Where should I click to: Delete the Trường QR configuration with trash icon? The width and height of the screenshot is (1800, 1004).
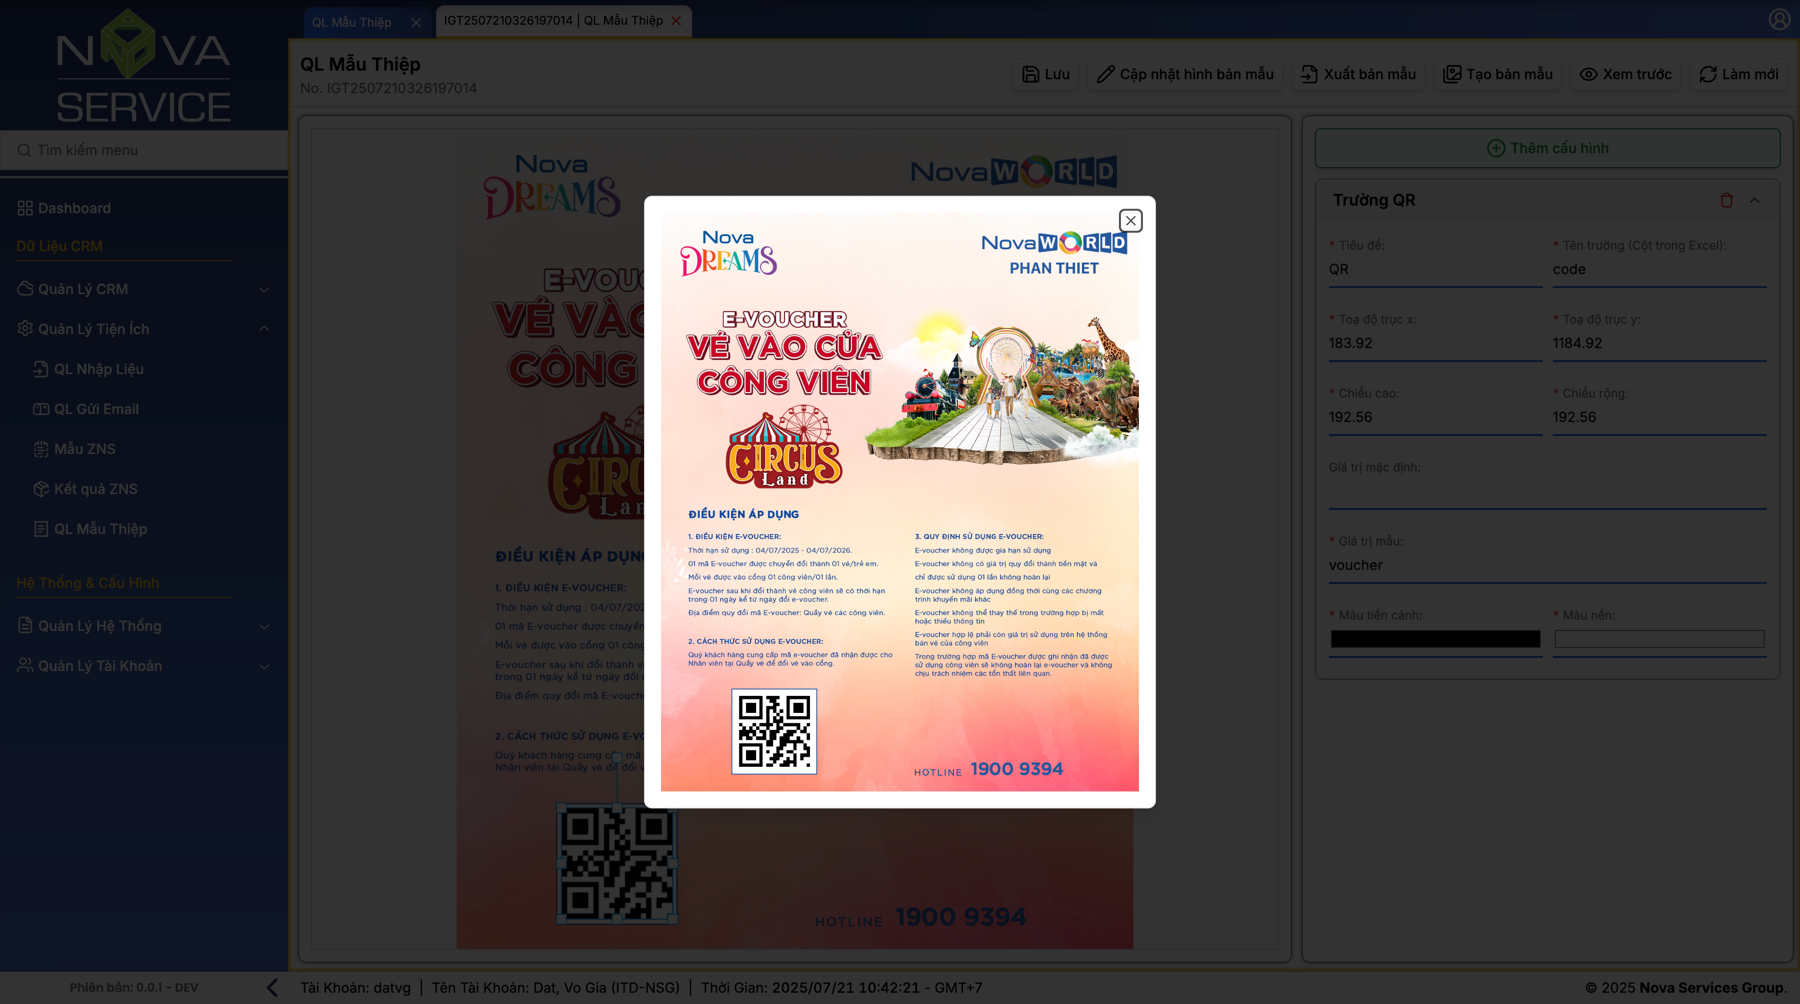[x=1726, y=200]
